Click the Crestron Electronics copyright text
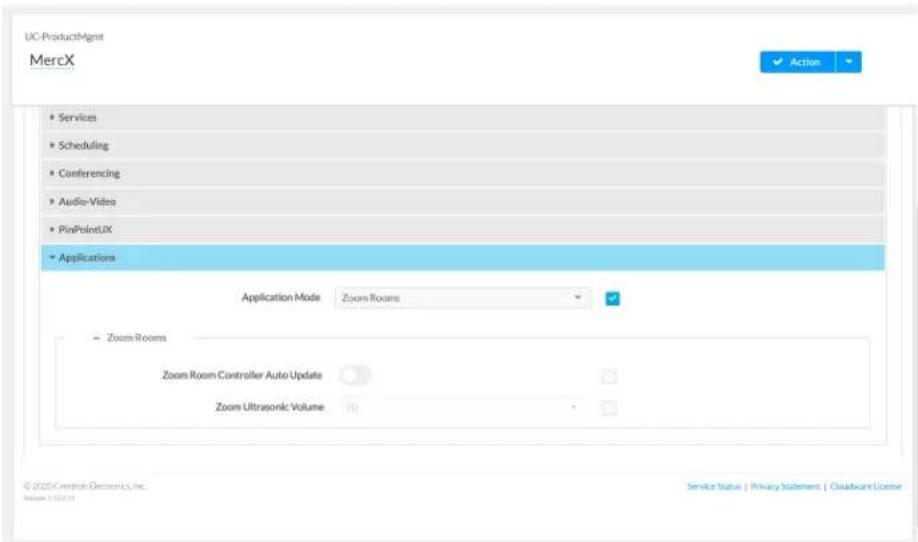This screenshot has width=918, height=542. tap(85, 486)
